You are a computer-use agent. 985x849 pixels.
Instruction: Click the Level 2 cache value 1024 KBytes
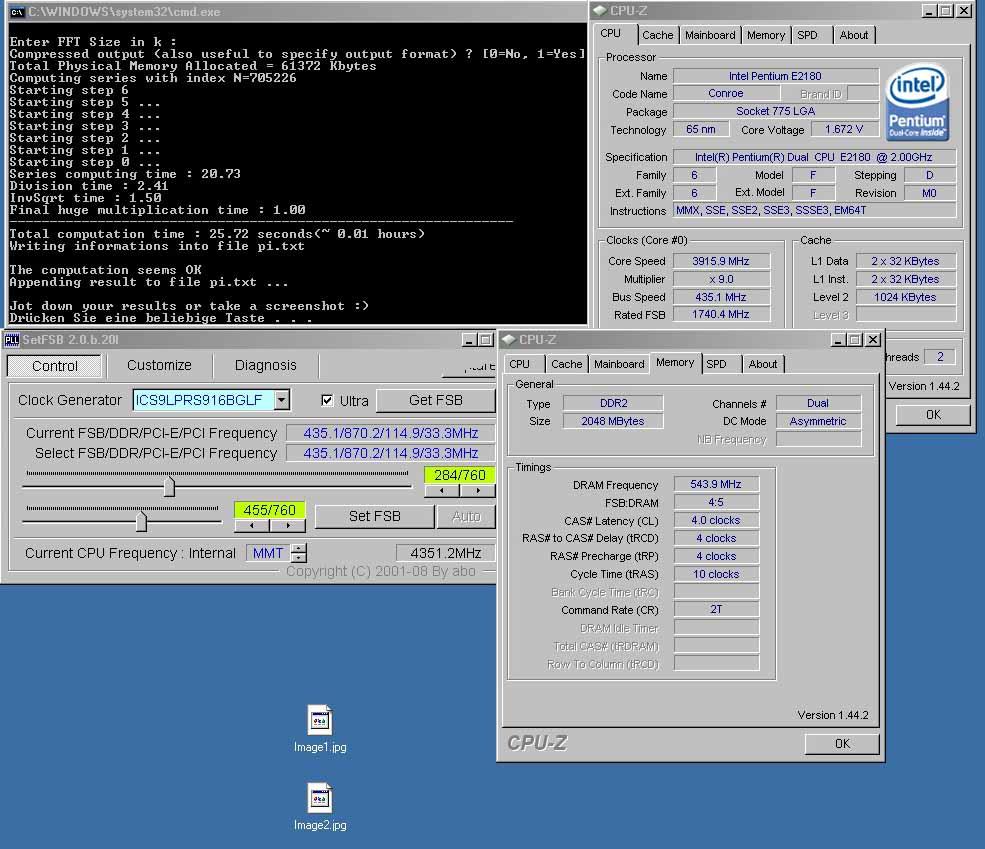click(905, 297)
